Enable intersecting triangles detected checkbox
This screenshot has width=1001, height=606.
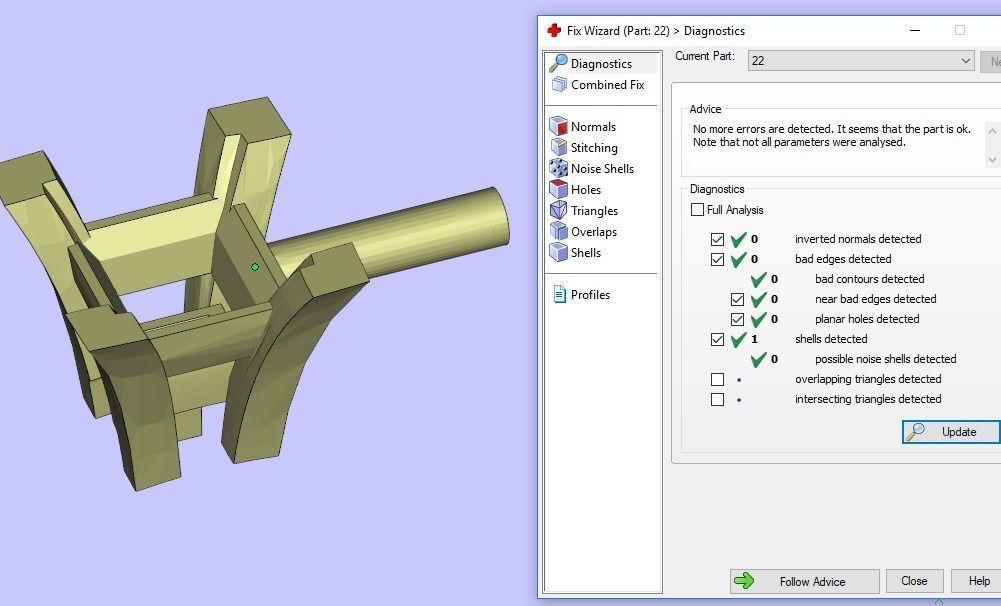[x=717, y=399]
